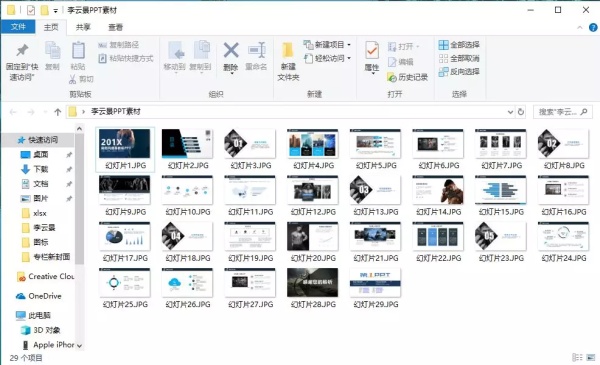Open the 新建项目 dropdown
The image size is (600, 365).
(x=328, y=45)
